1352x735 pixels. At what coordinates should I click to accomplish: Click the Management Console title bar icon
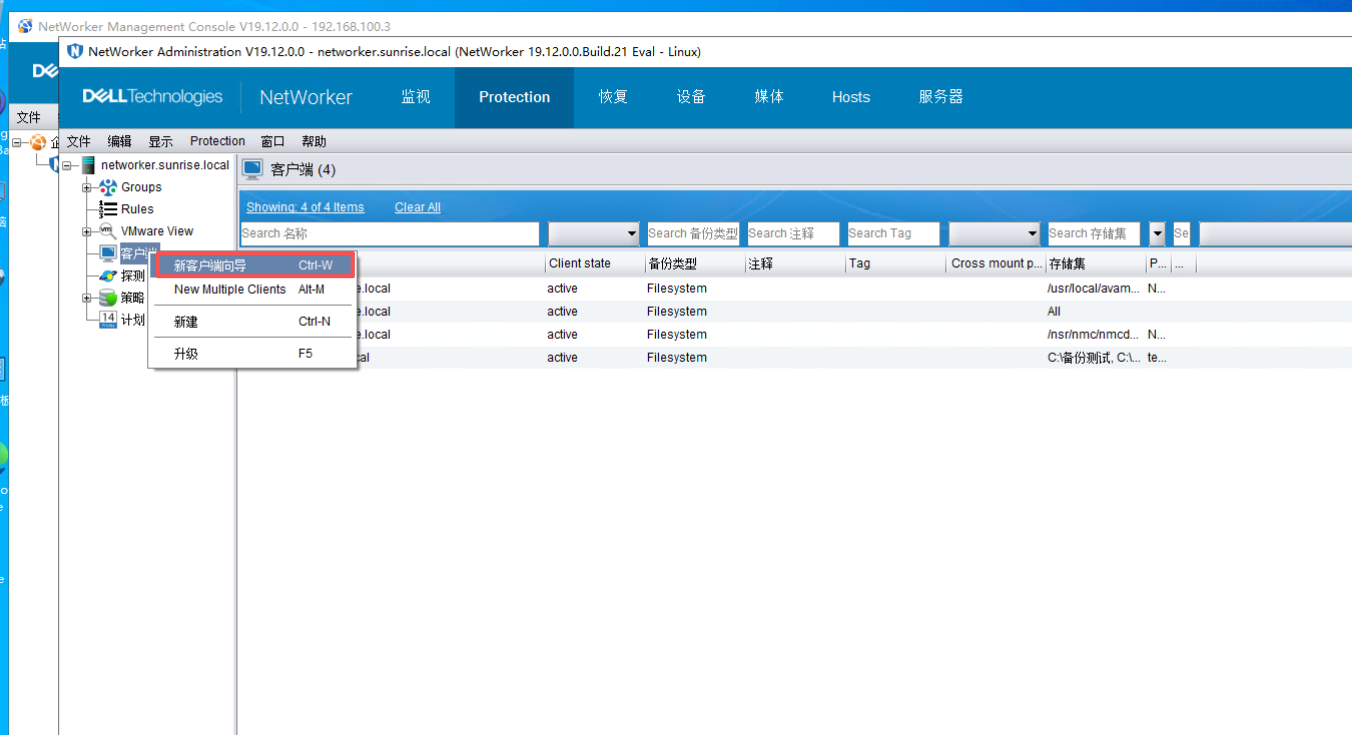[25, 26]
